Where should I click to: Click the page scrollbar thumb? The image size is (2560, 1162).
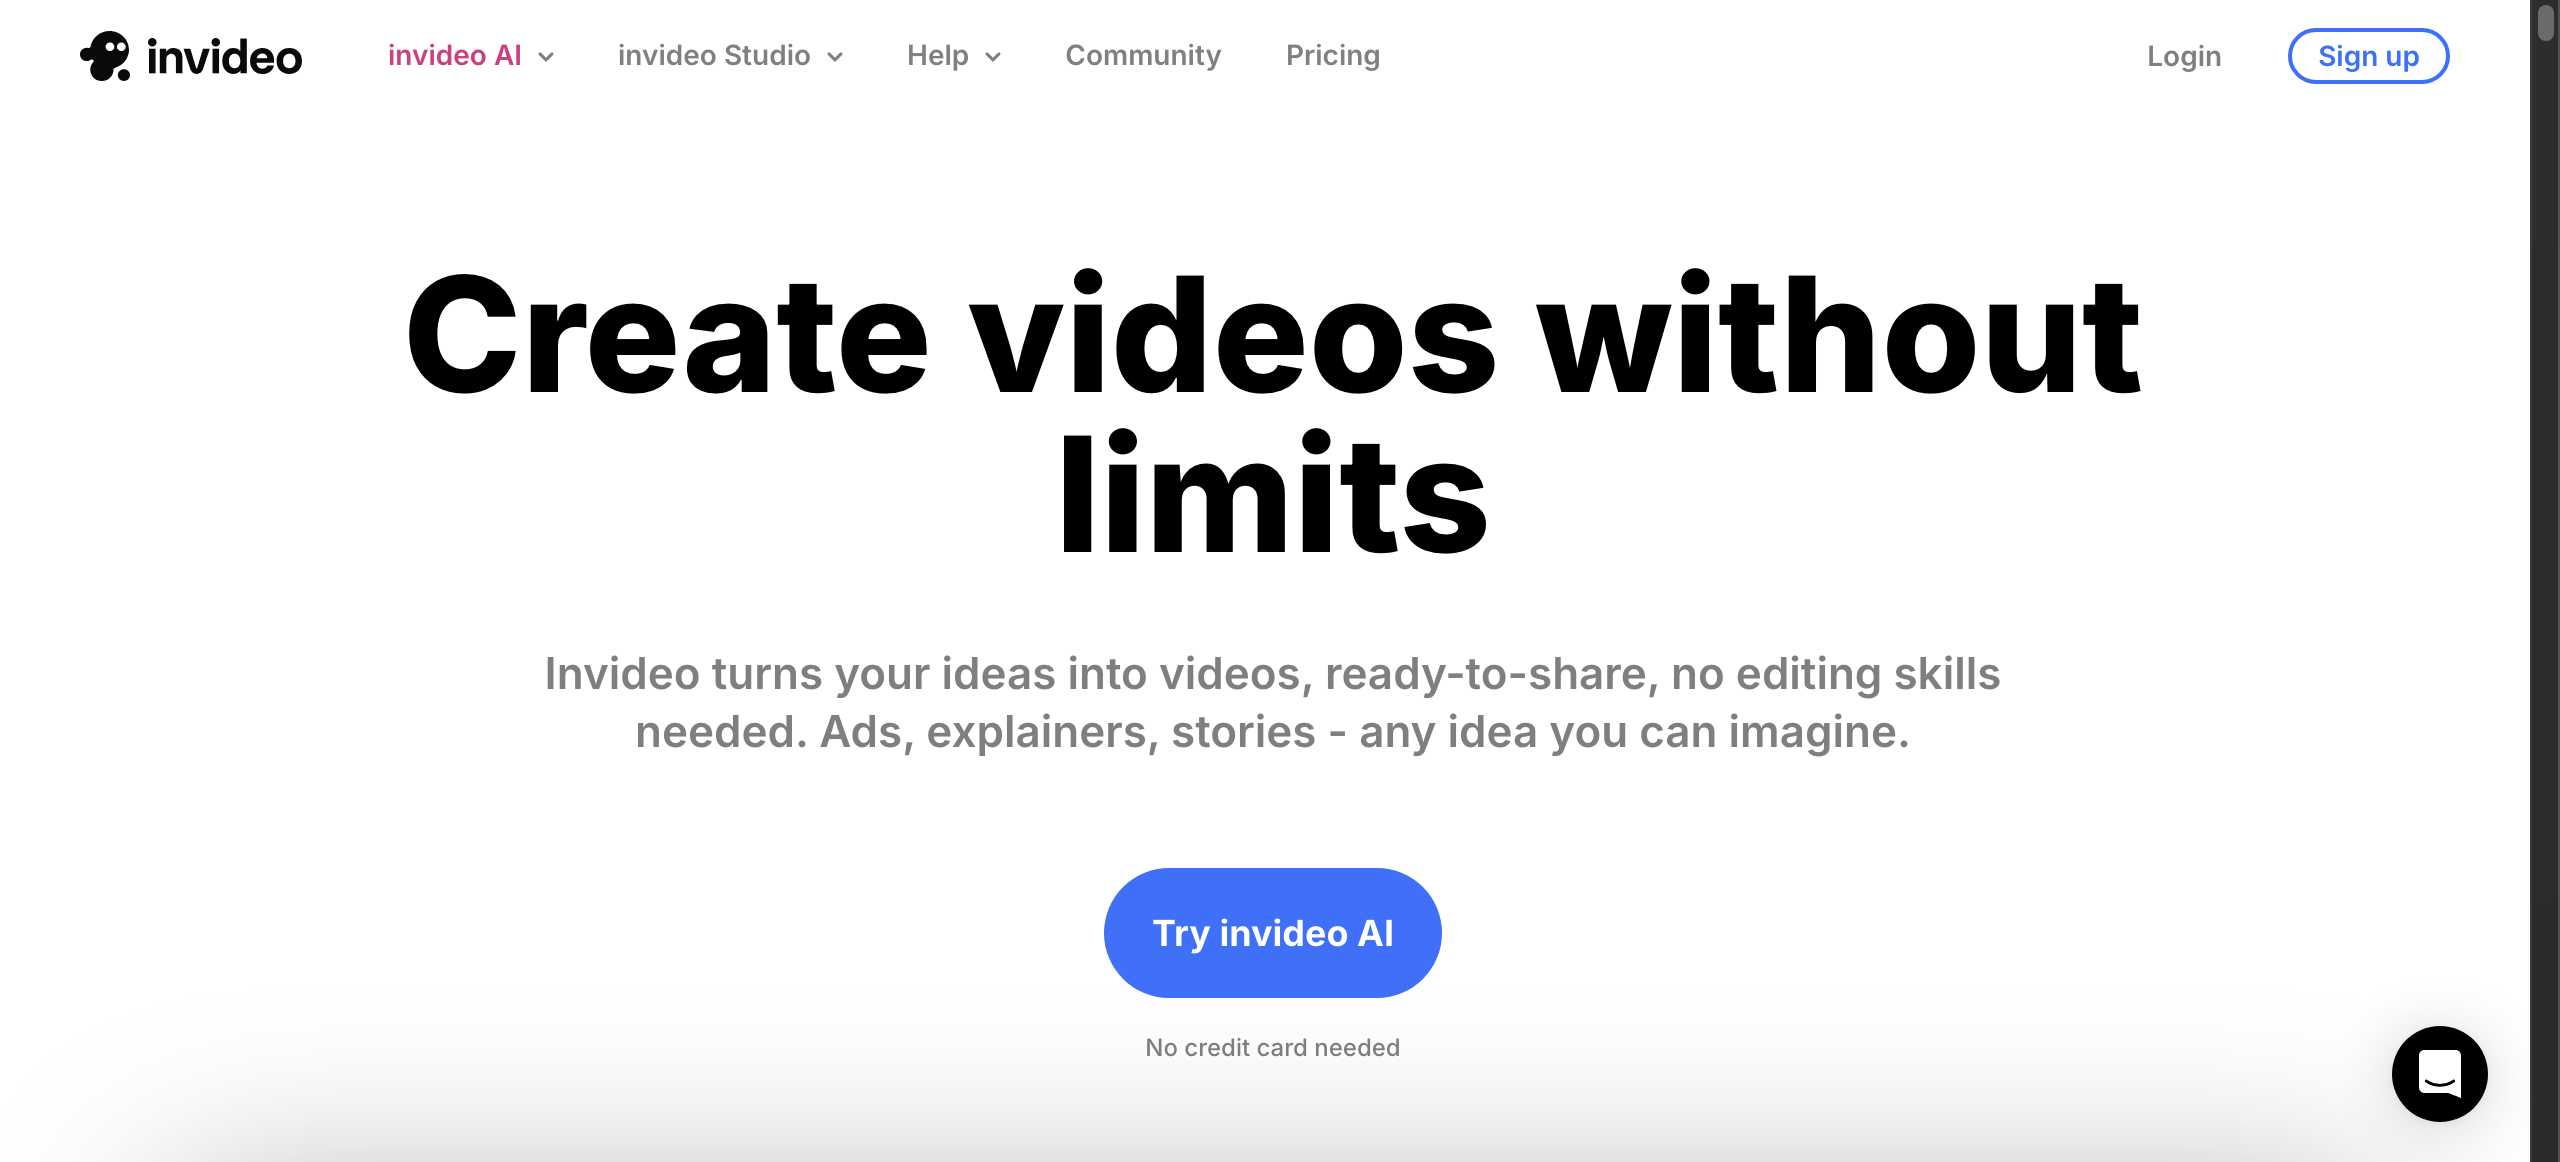click(2546, 22)
